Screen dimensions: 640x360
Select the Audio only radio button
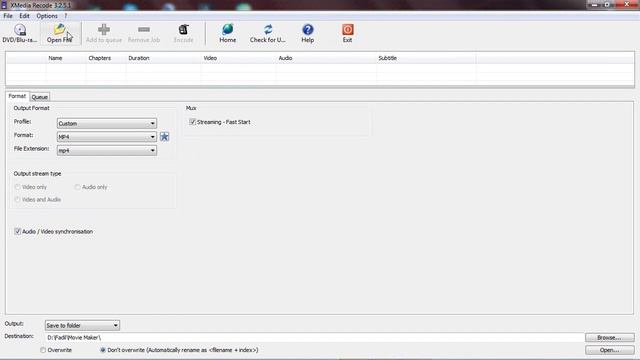tap(77, 187)
